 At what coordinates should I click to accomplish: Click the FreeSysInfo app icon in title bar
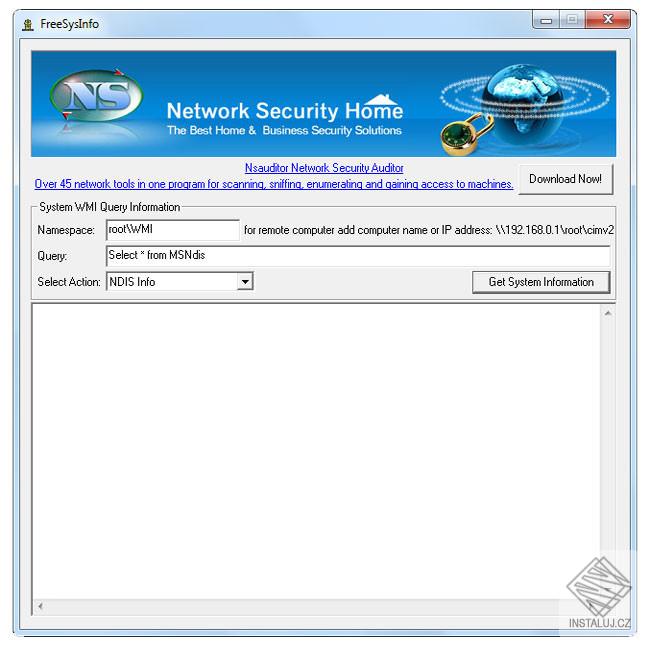pos(28,24)
